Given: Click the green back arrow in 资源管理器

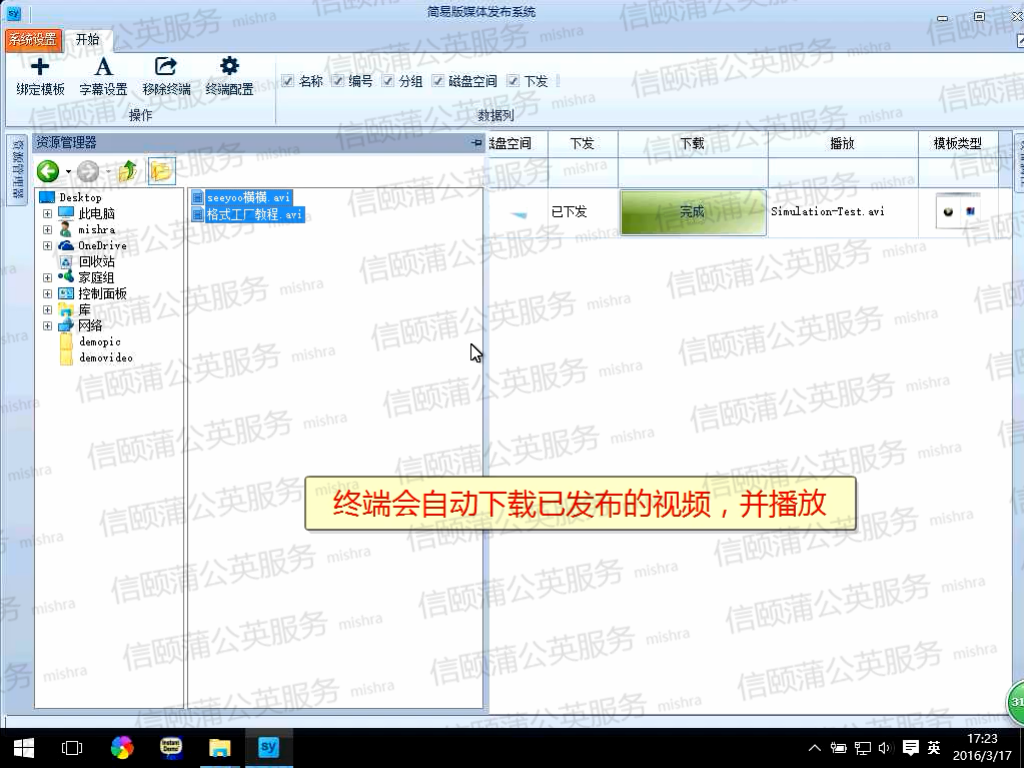Looking at the screenshot, I should 48,171.
